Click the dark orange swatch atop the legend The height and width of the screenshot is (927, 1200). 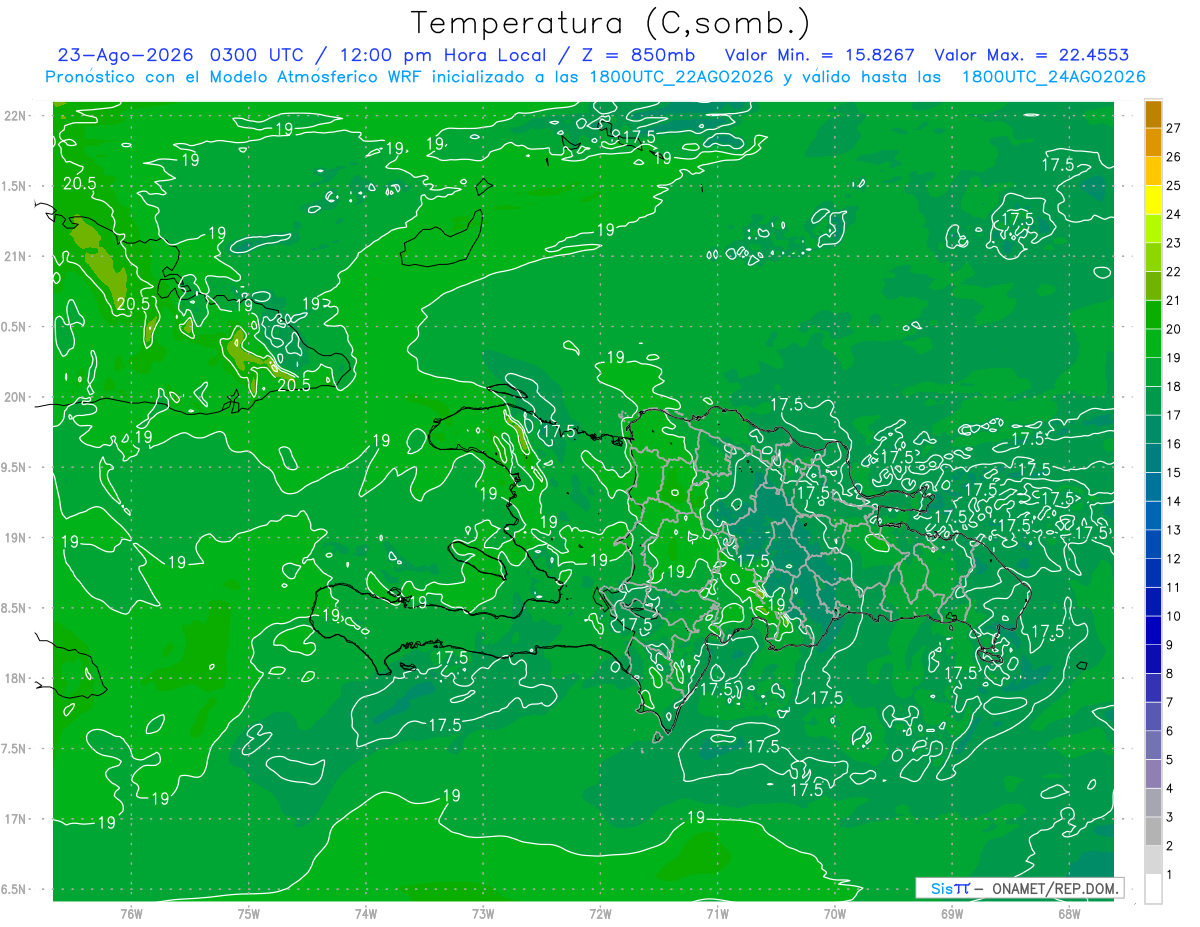(1153, 114)
